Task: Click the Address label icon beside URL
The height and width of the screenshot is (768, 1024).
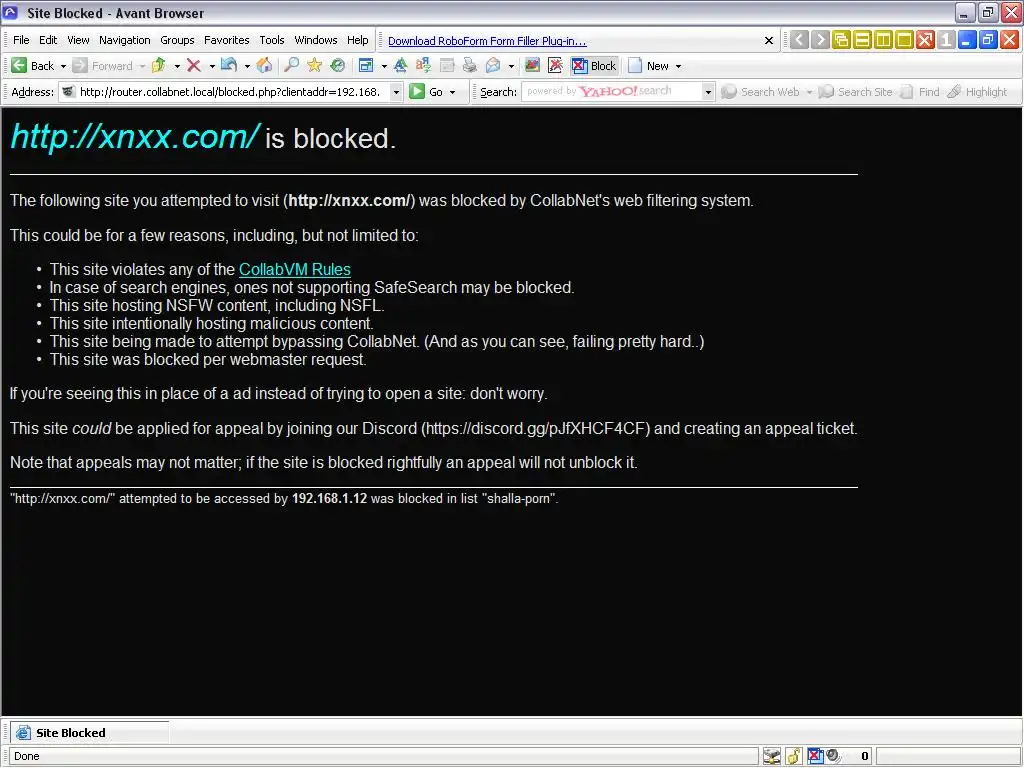Action: (68, 92)
